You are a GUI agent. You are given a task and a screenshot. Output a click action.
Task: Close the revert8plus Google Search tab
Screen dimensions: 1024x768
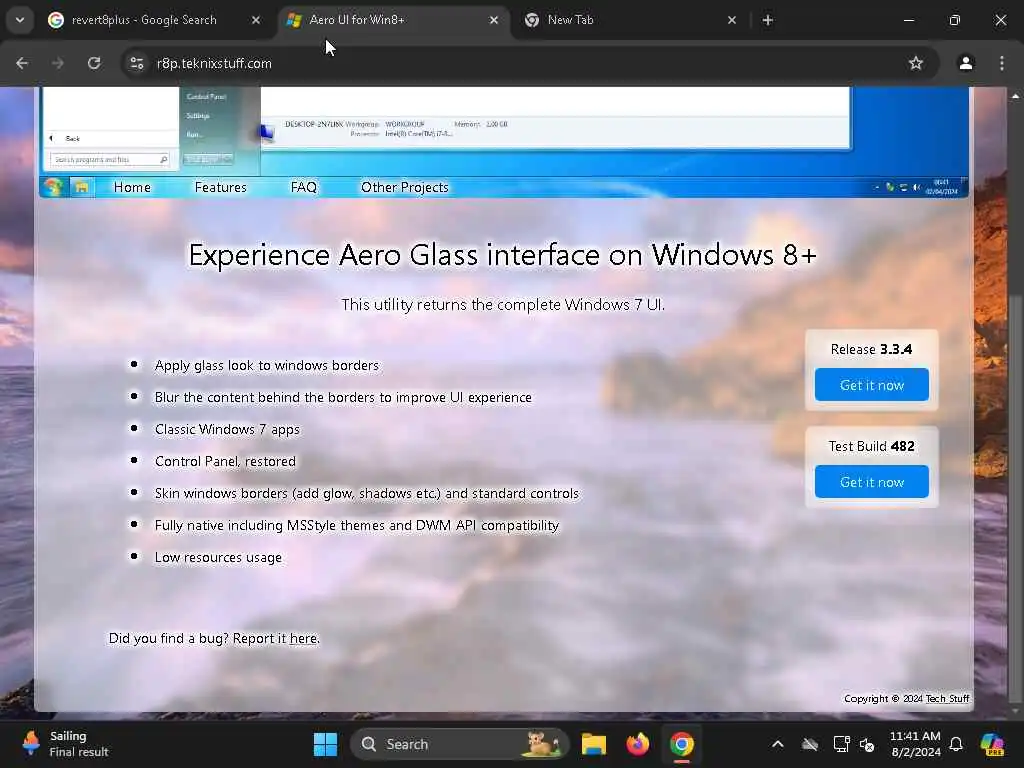coord(256,20)
